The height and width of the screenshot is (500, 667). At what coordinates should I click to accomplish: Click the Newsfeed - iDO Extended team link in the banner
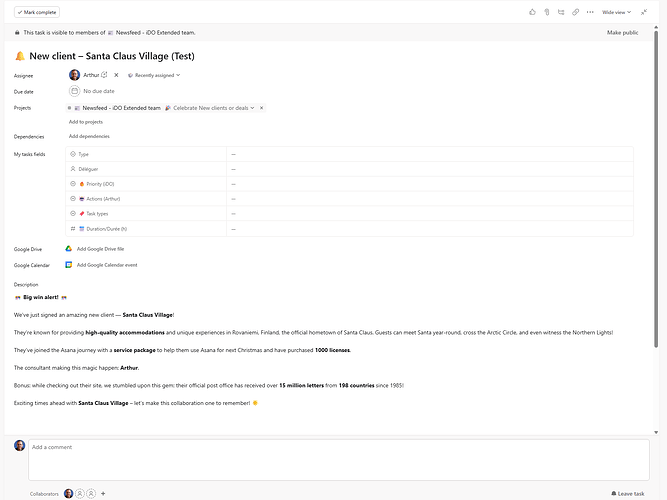pyautogui.click(x=155, y=33)
